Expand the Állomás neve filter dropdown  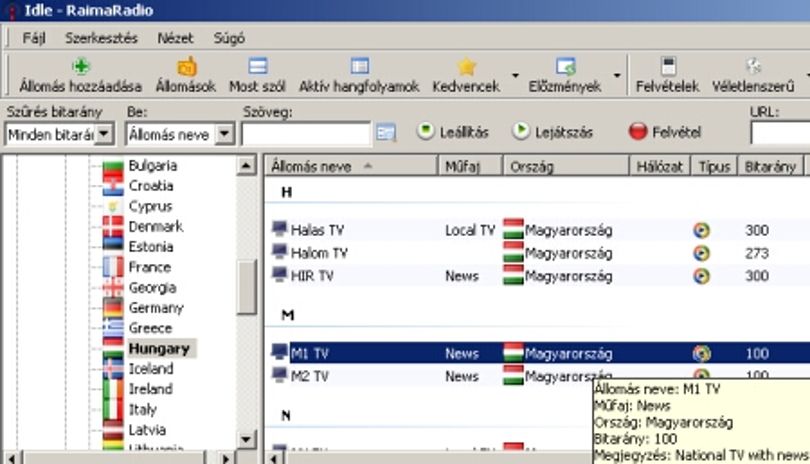tap(224, 134)
